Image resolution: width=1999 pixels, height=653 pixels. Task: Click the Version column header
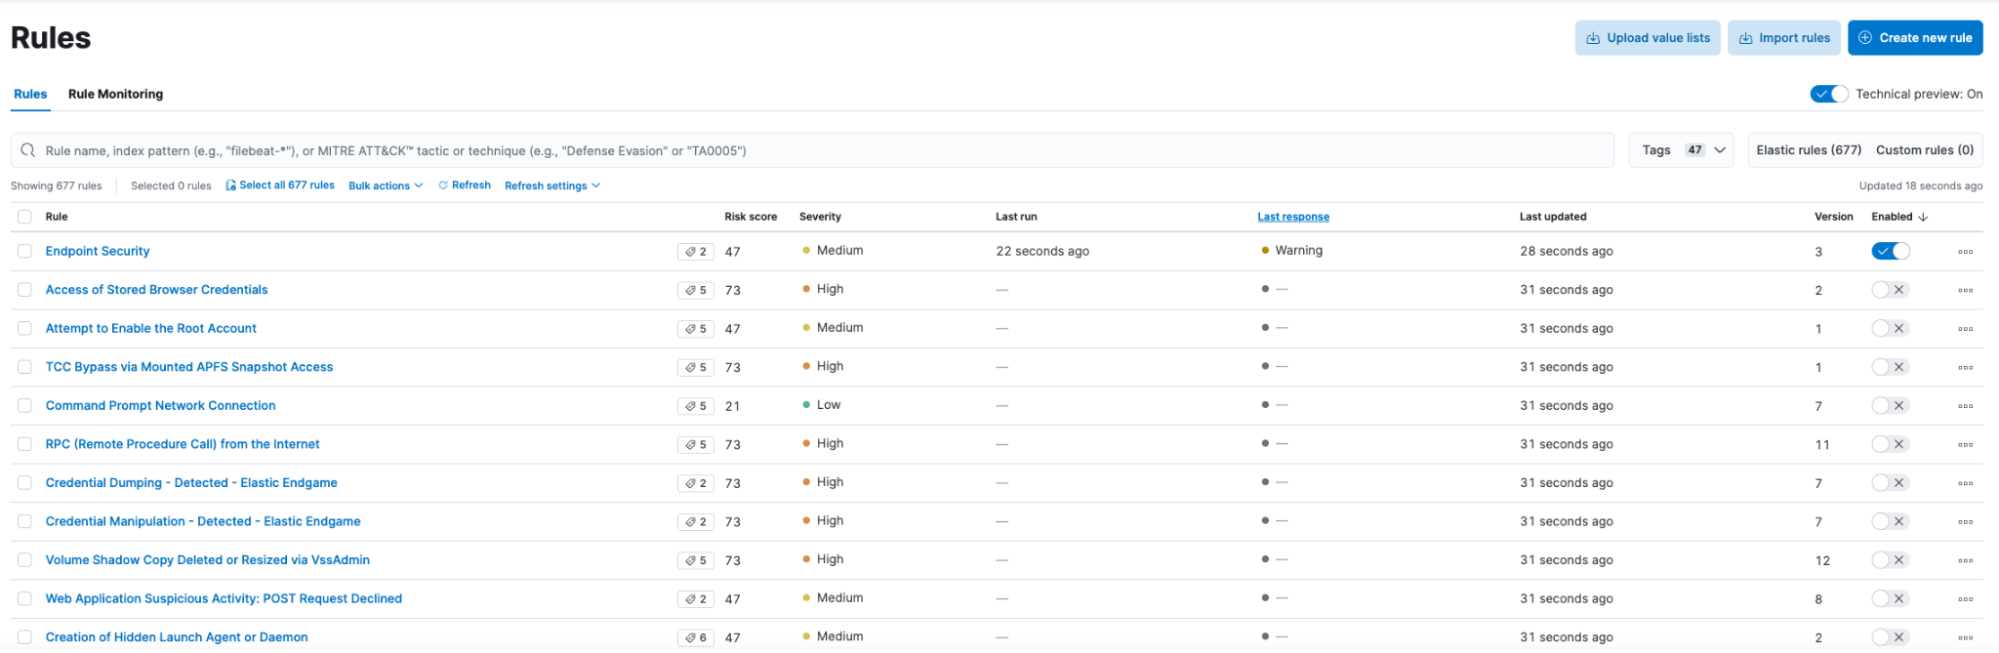tap(1834, 217)
